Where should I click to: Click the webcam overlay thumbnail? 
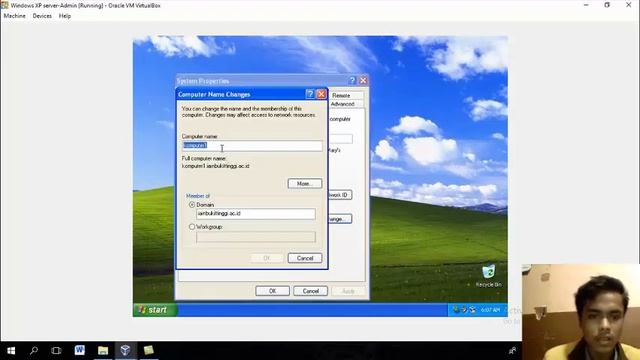click(581, 312)
